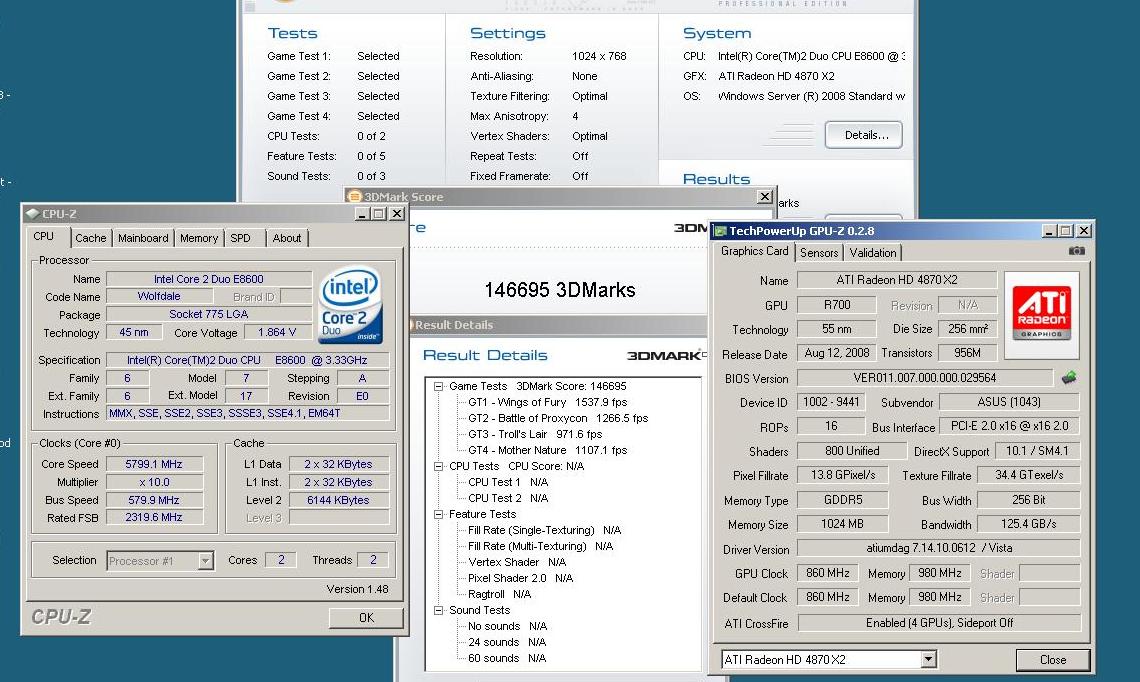The width and height of the screenshot is (1140, 682).
Task: Select GT2 - Battle of Proxycon result row
Action: click(x=558, y=418)
